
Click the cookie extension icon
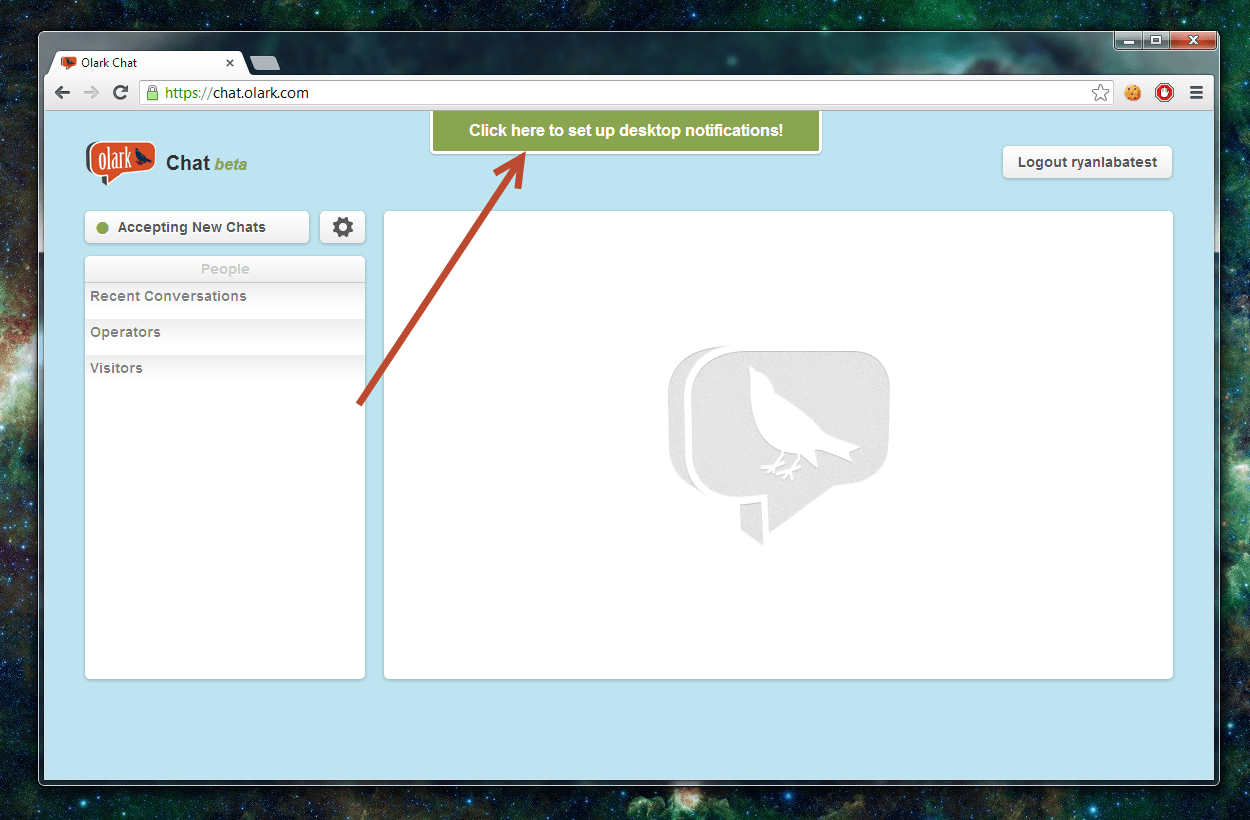1133,93
